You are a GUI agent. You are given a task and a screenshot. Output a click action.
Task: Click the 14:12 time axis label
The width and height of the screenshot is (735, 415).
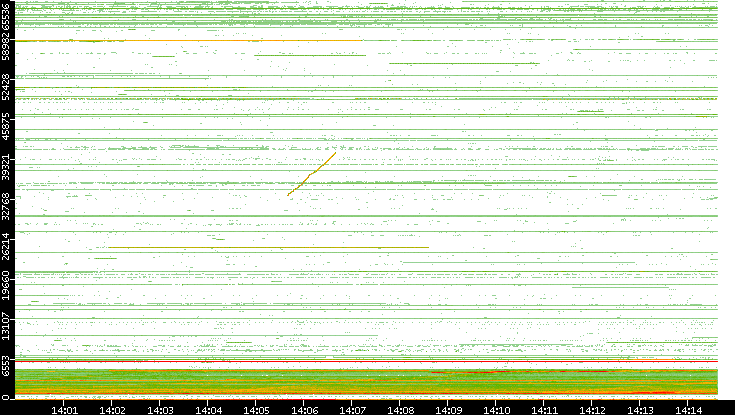pos(593,409)
